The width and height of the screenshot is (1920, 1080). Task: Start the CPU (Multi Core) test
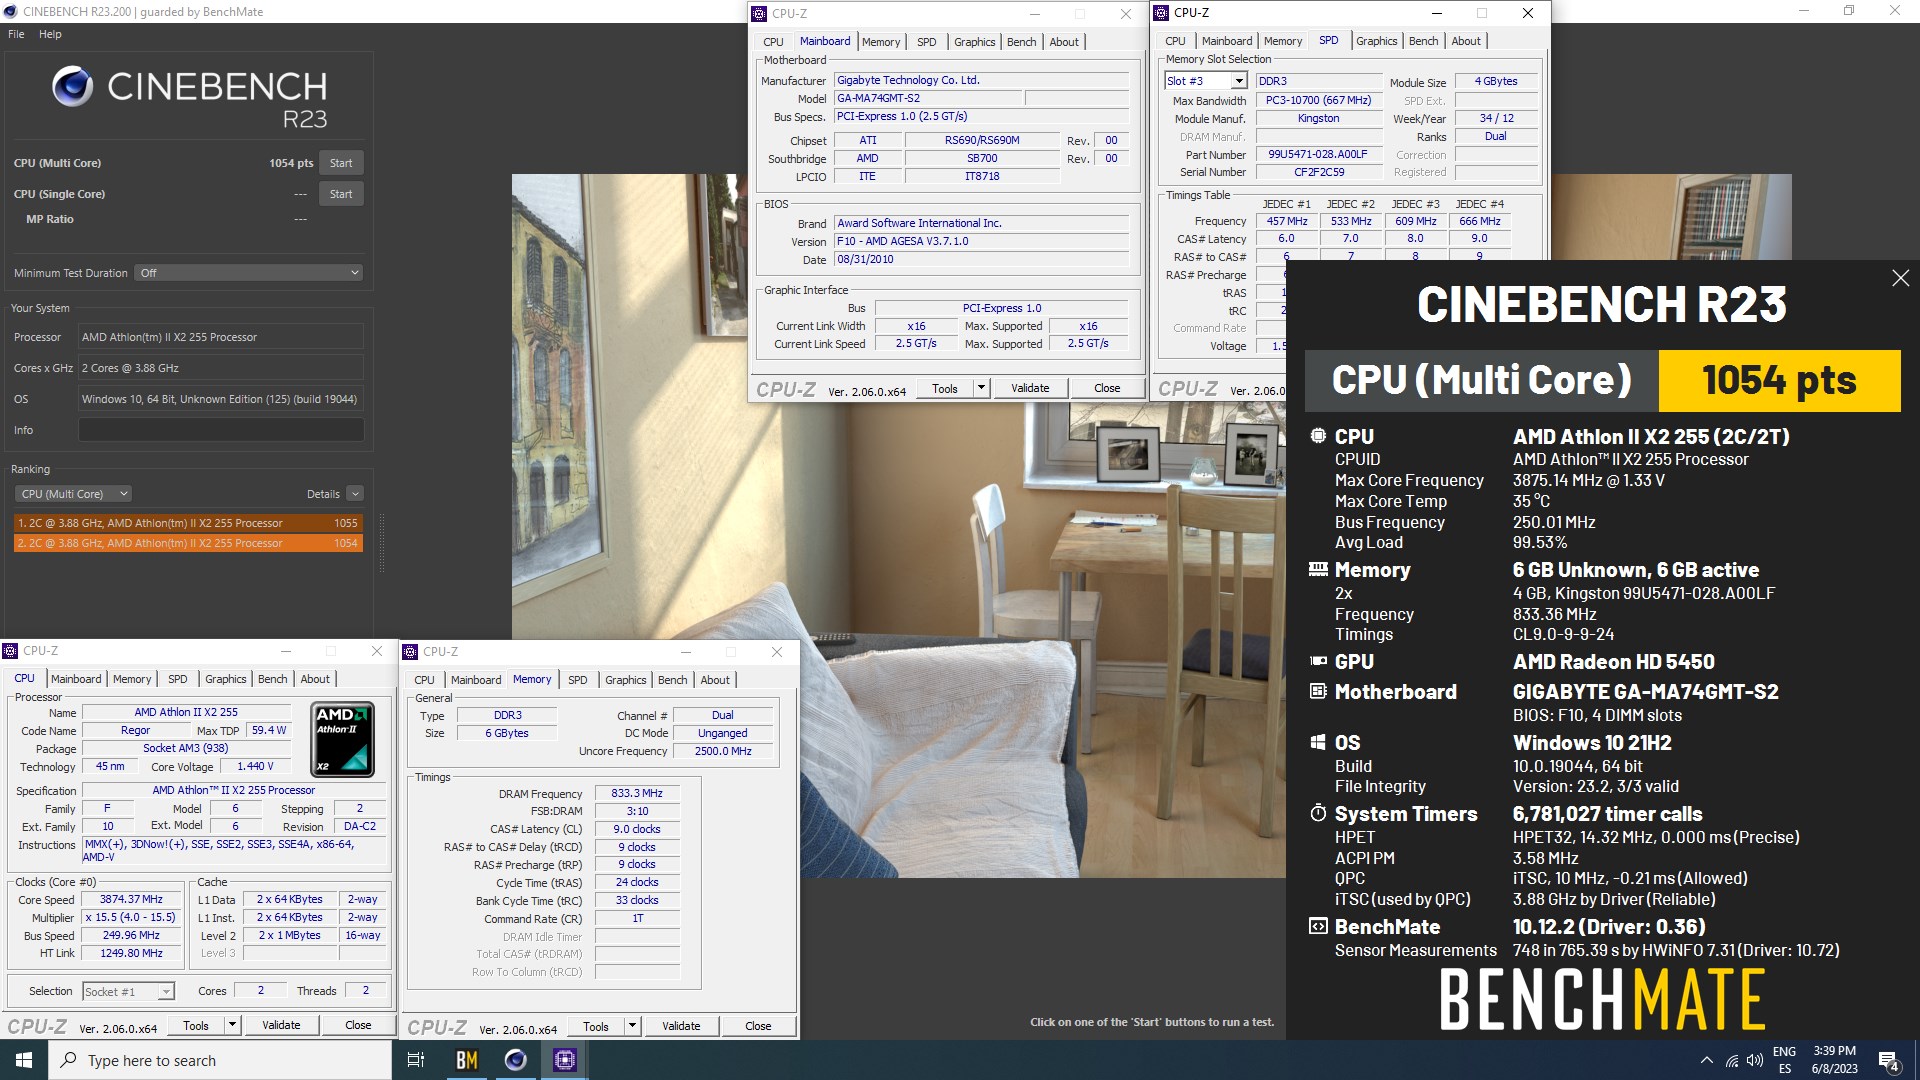coord(341,163)
